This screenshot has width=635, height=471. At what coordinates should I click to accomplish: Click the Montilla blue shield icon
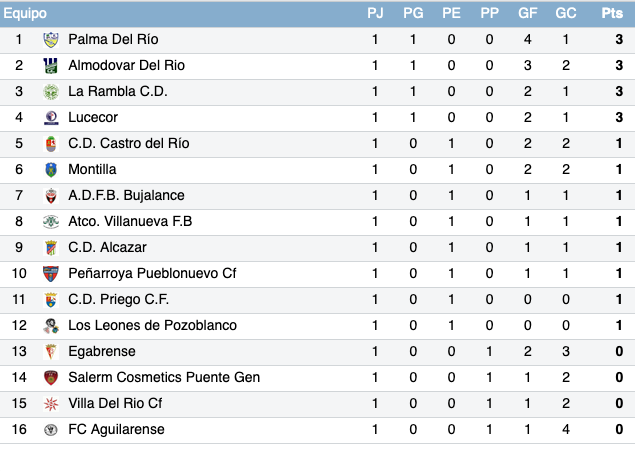pyautogui.click(x=51, y=170)
